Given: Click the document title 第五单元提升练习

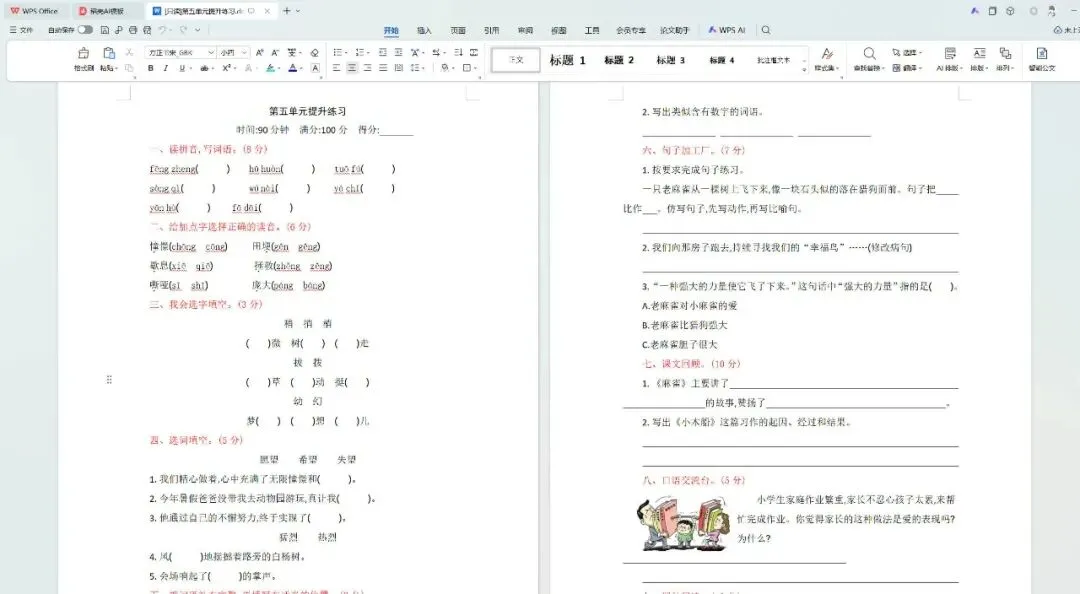Looking at the screenshot, I should (x=307, y=111).
